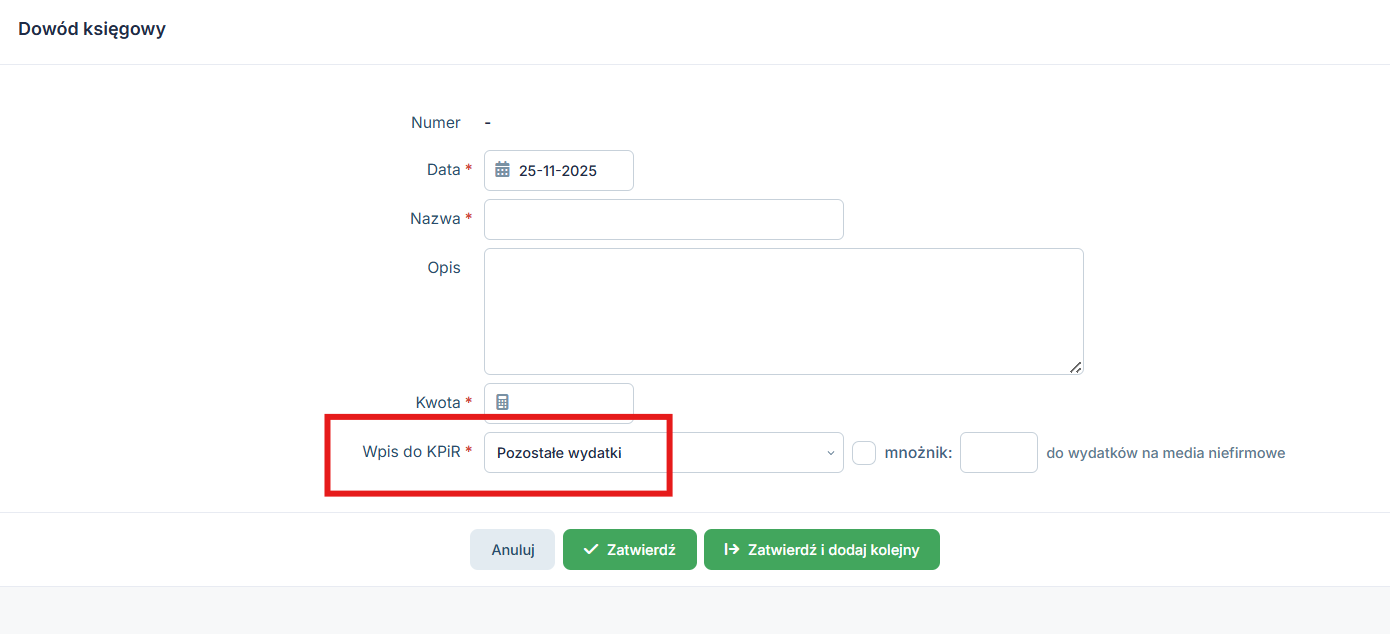This screenshot has height=634, width=1390.
Task: Click the chevron arrow of Pozostałe wydatki select
Action: click(x=830, y=453)
